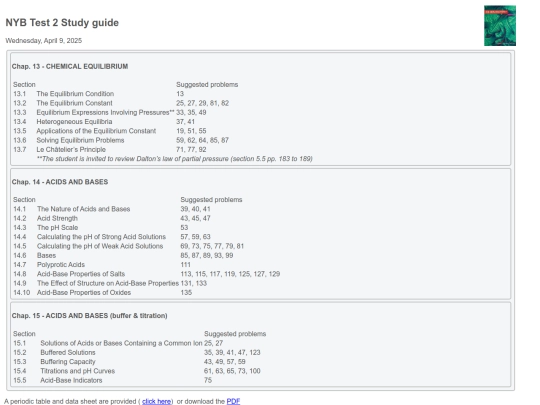The width and height of the screenshot is (540, 405).
Task: Select the Chap. 13 Chemical Equilibrium heading
Action: point(70,66)
